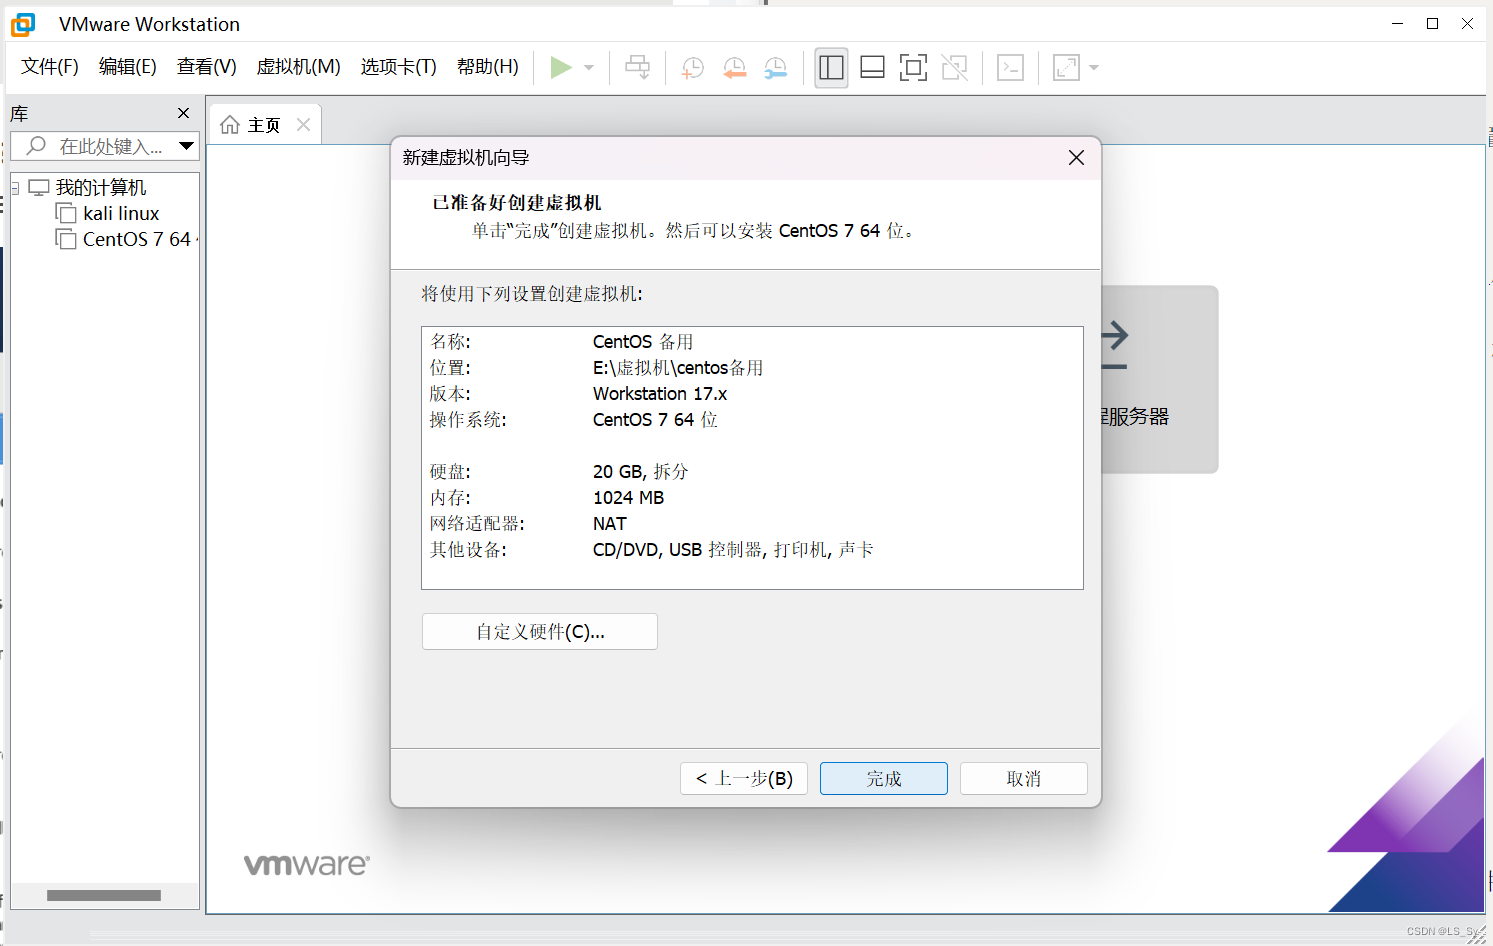Click the Workstation 17.x version value
Screen dimensions: 1493x946
[x=660, y=394]
